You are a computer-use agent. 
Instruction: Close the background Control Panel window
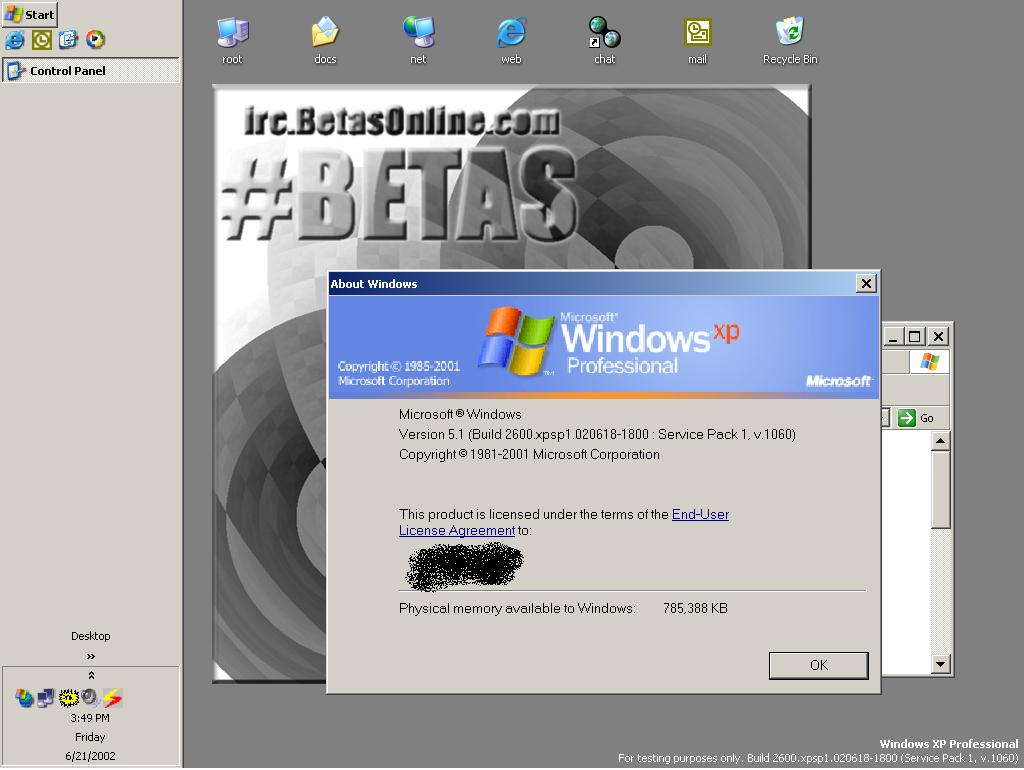pyautogui.click(x=938, y=336)
